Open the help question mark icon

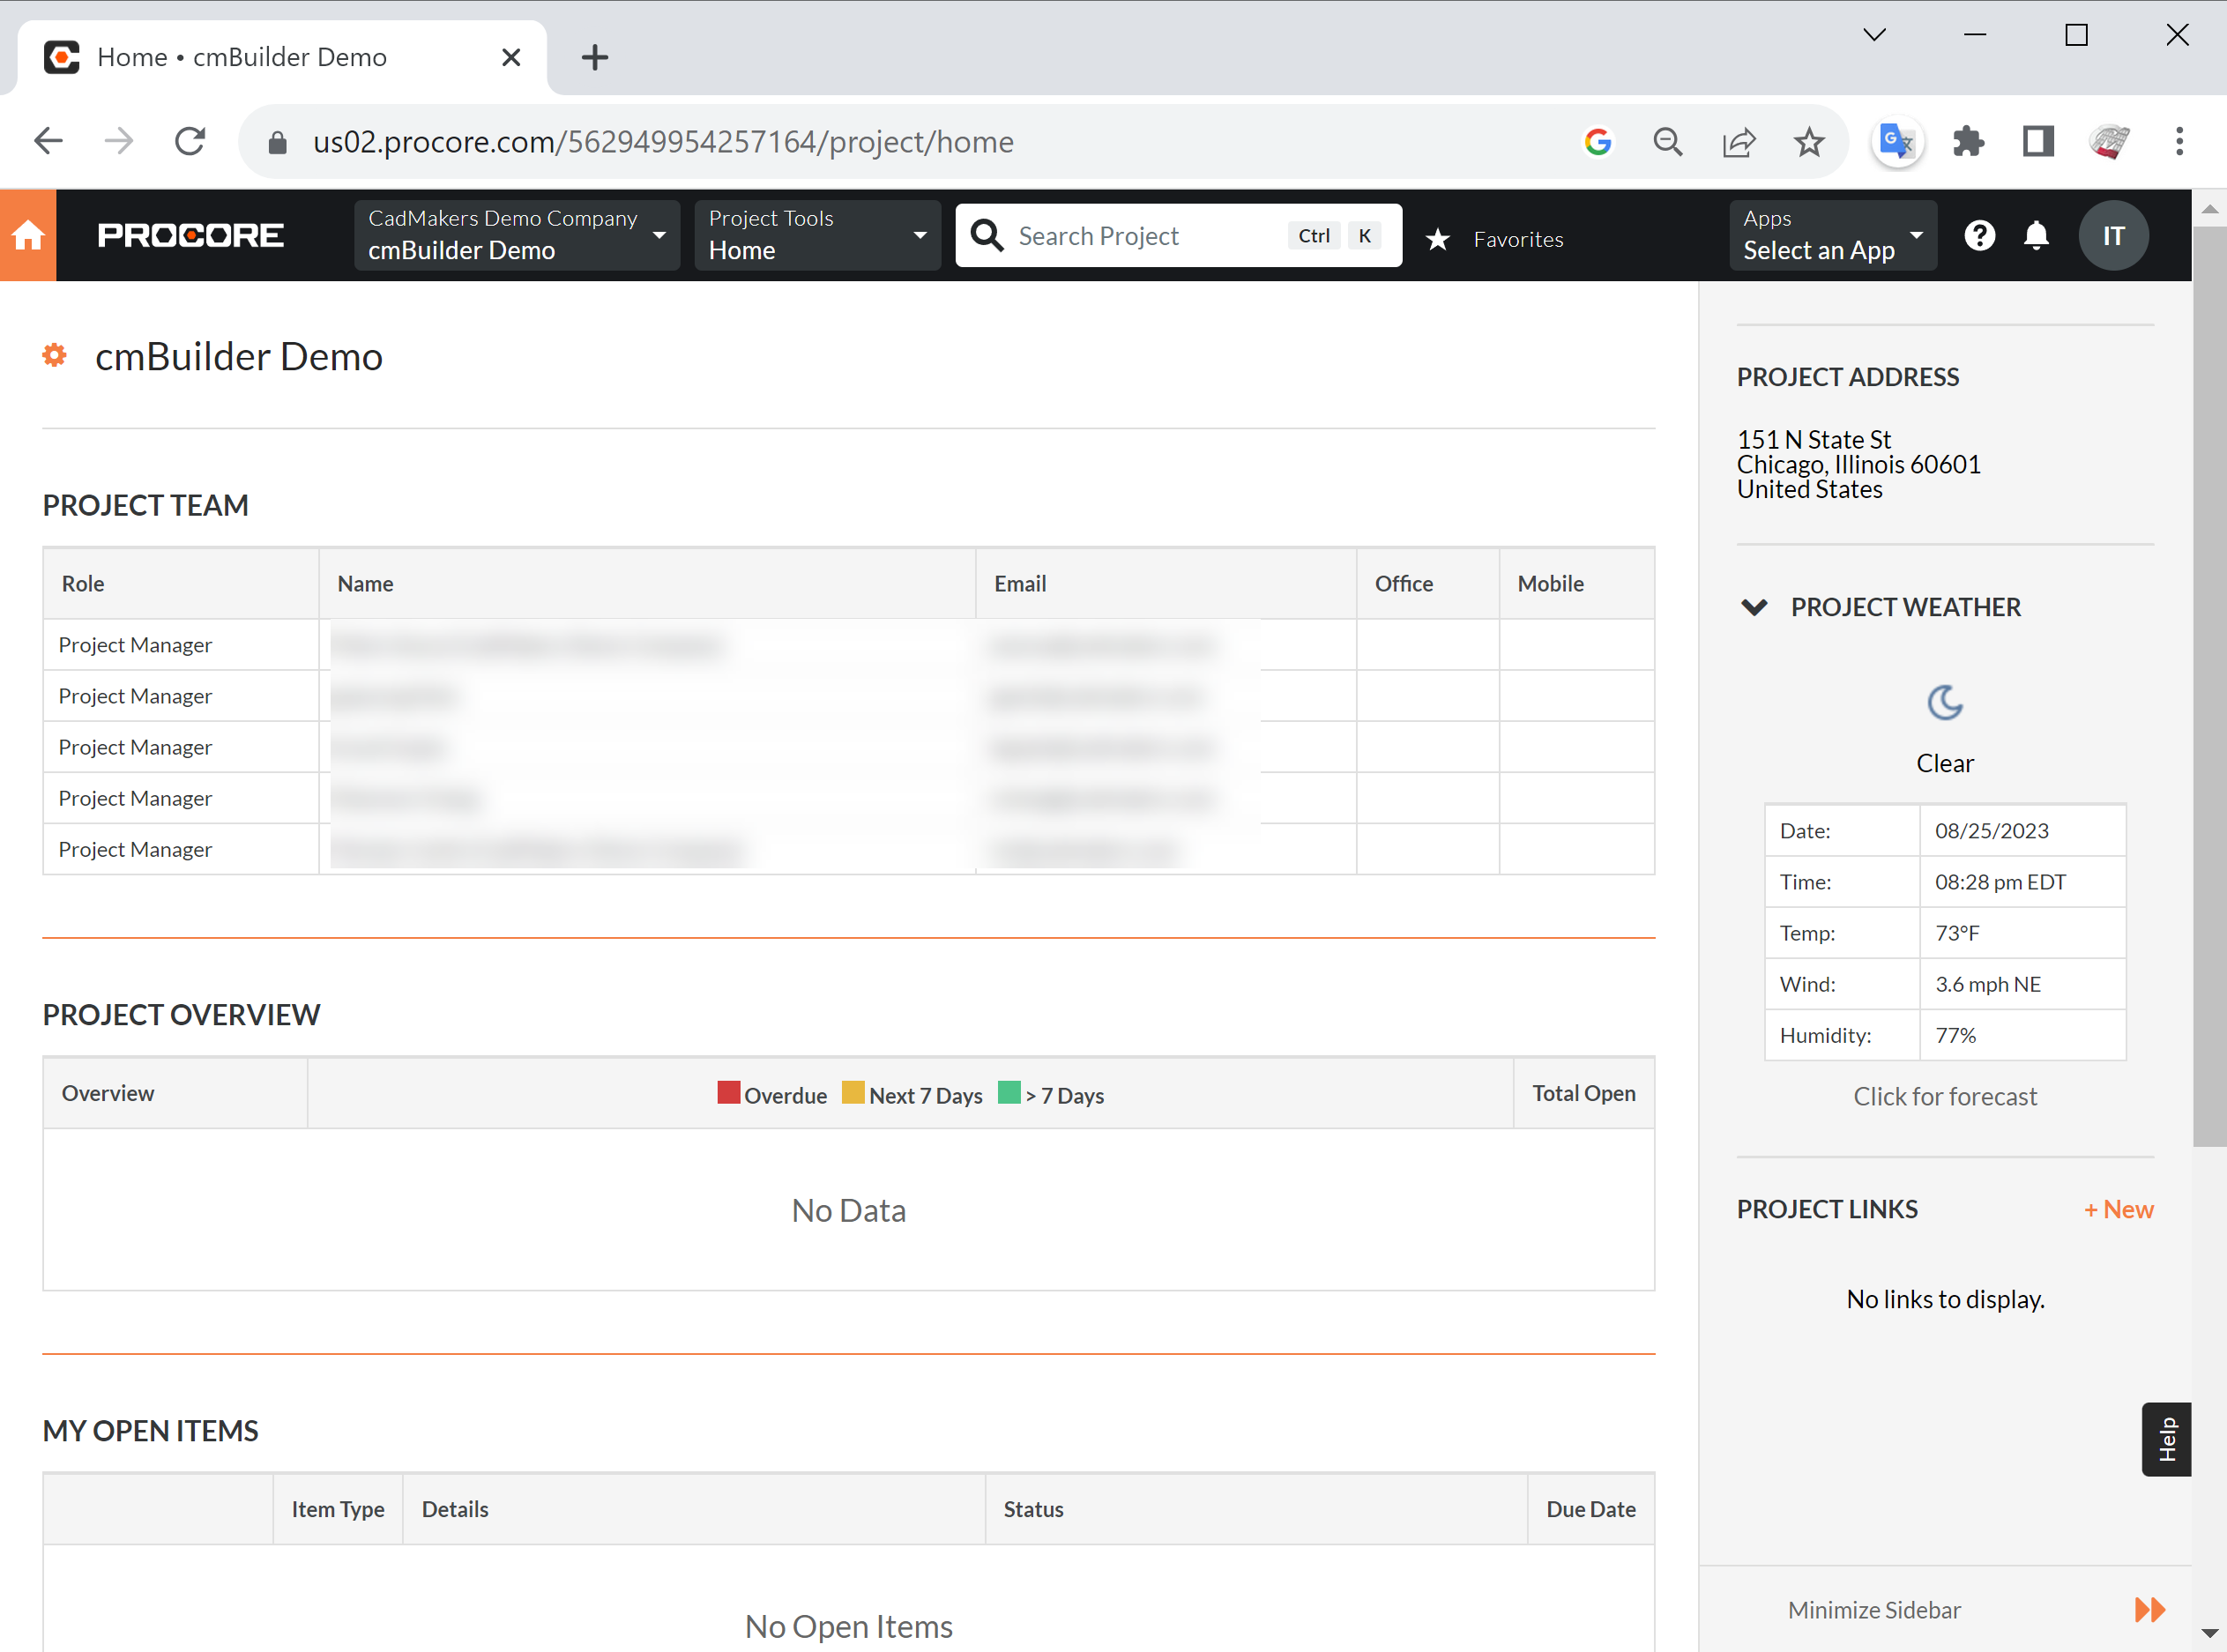click(x=1980, y=235)
